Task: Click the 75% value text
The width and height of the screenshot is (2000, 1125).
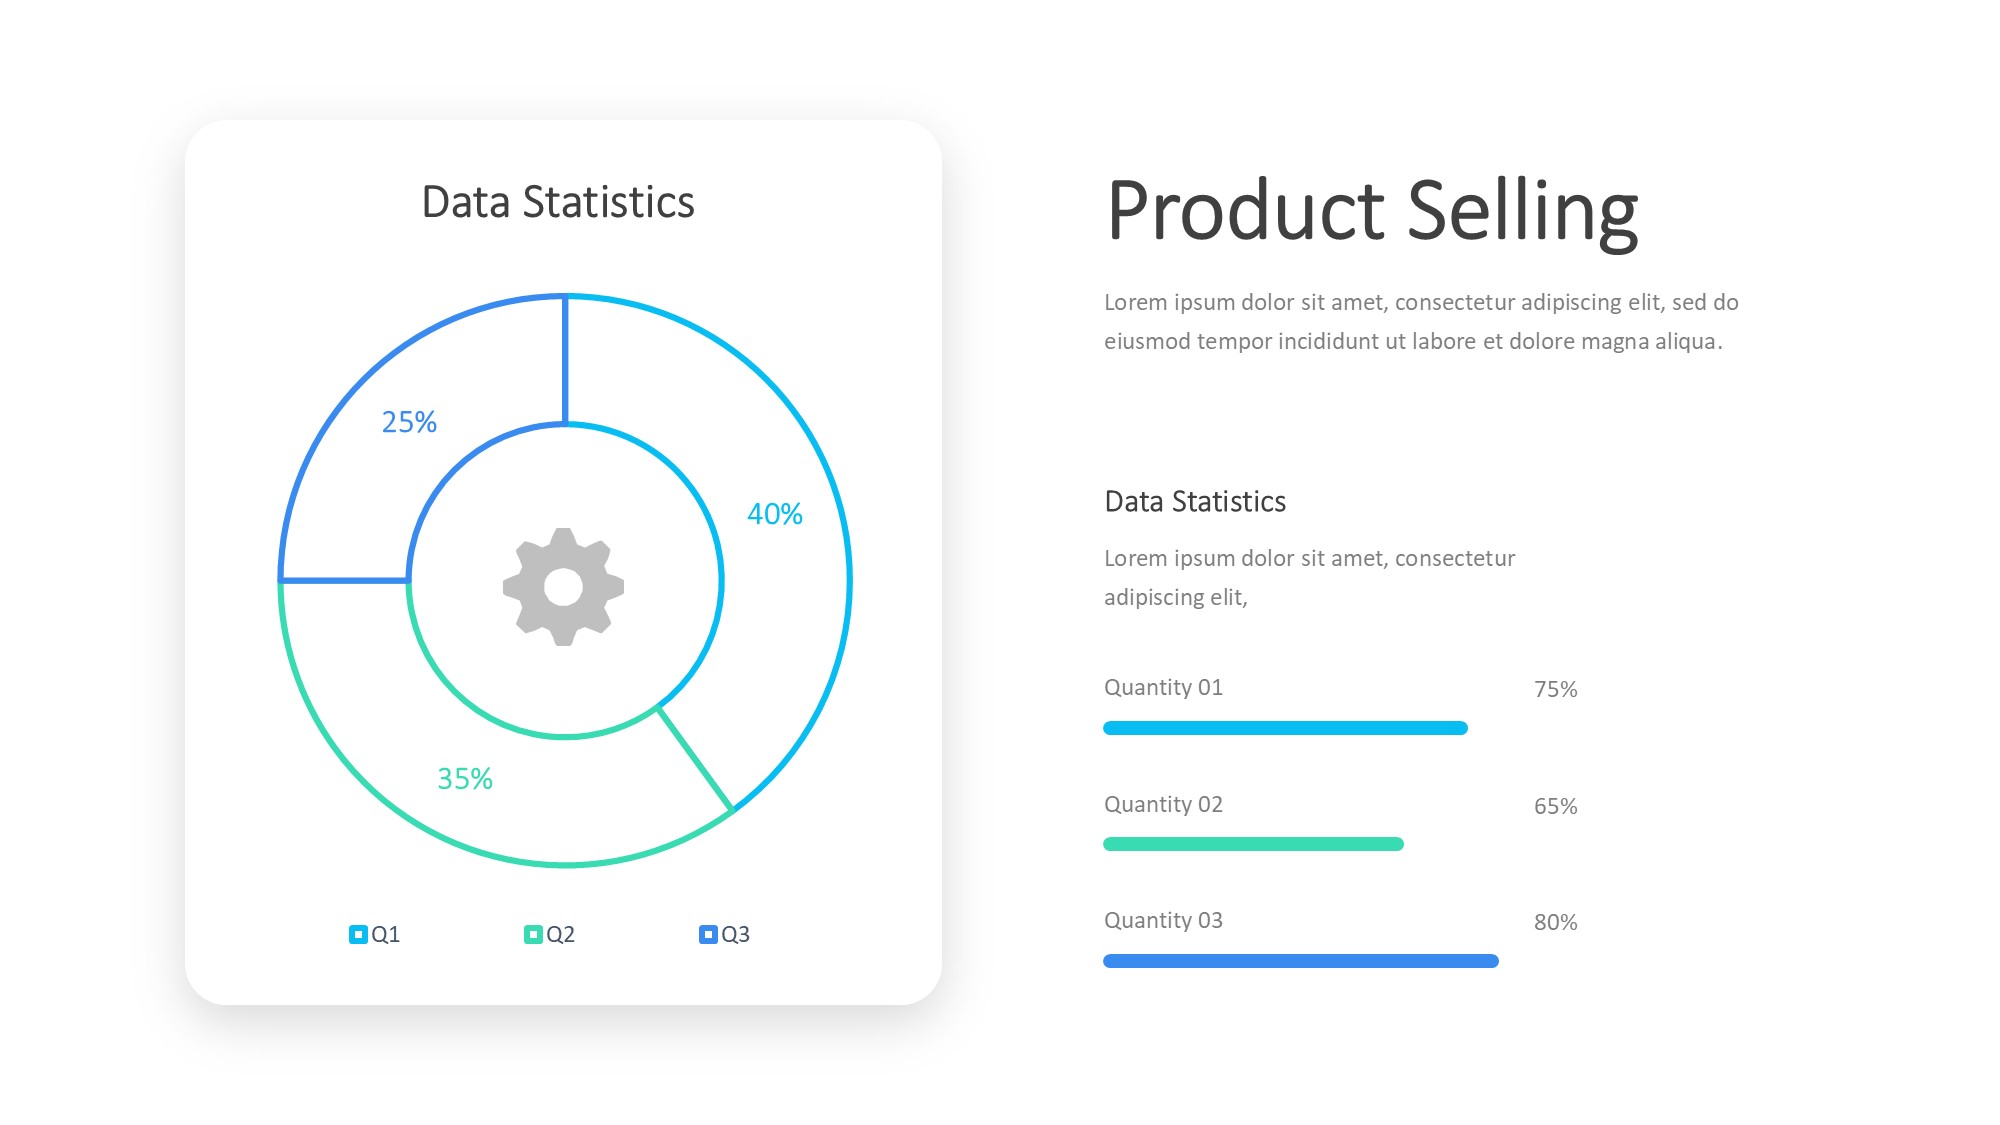Action: [1555, 690]
